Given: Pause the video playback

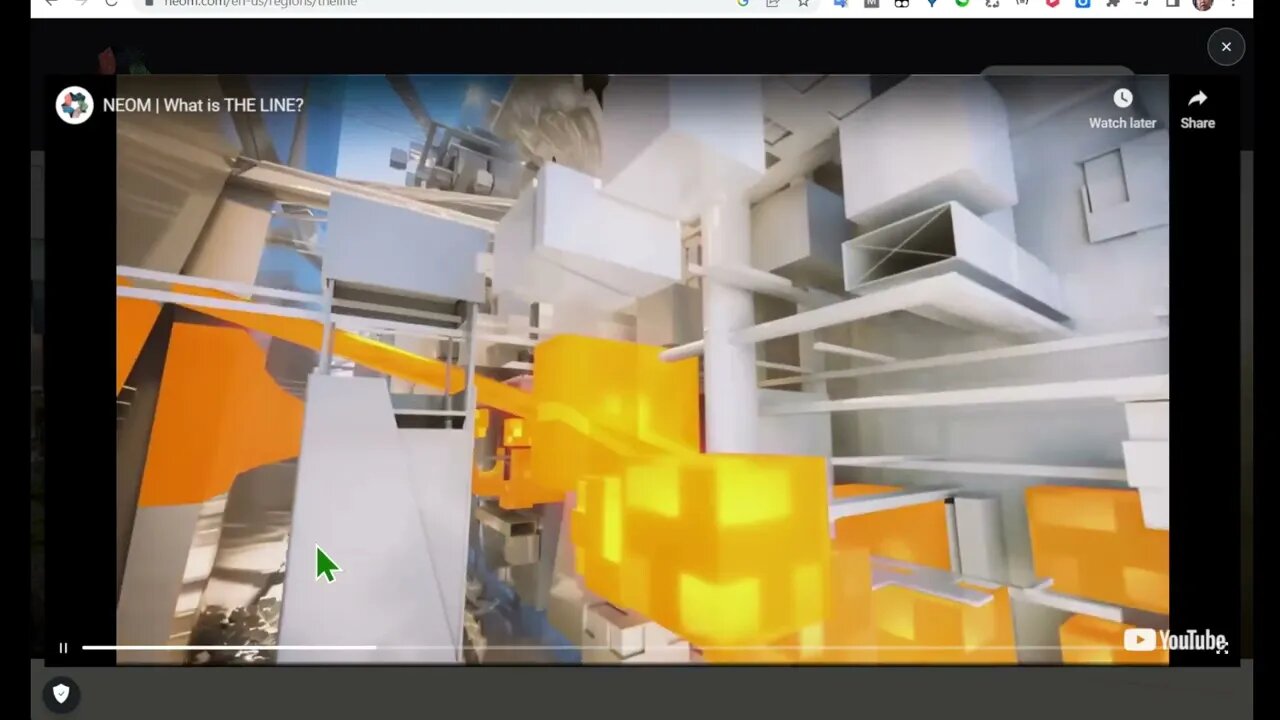Looking at the screenshot, I should pos(63,648).
